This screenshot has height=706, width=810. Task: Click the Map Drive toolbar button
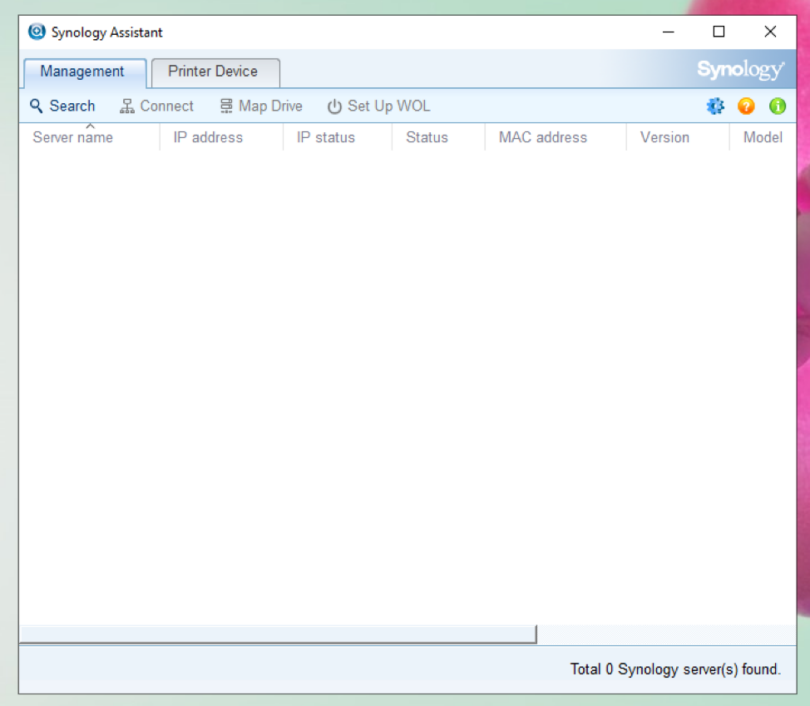coord(261,106)
